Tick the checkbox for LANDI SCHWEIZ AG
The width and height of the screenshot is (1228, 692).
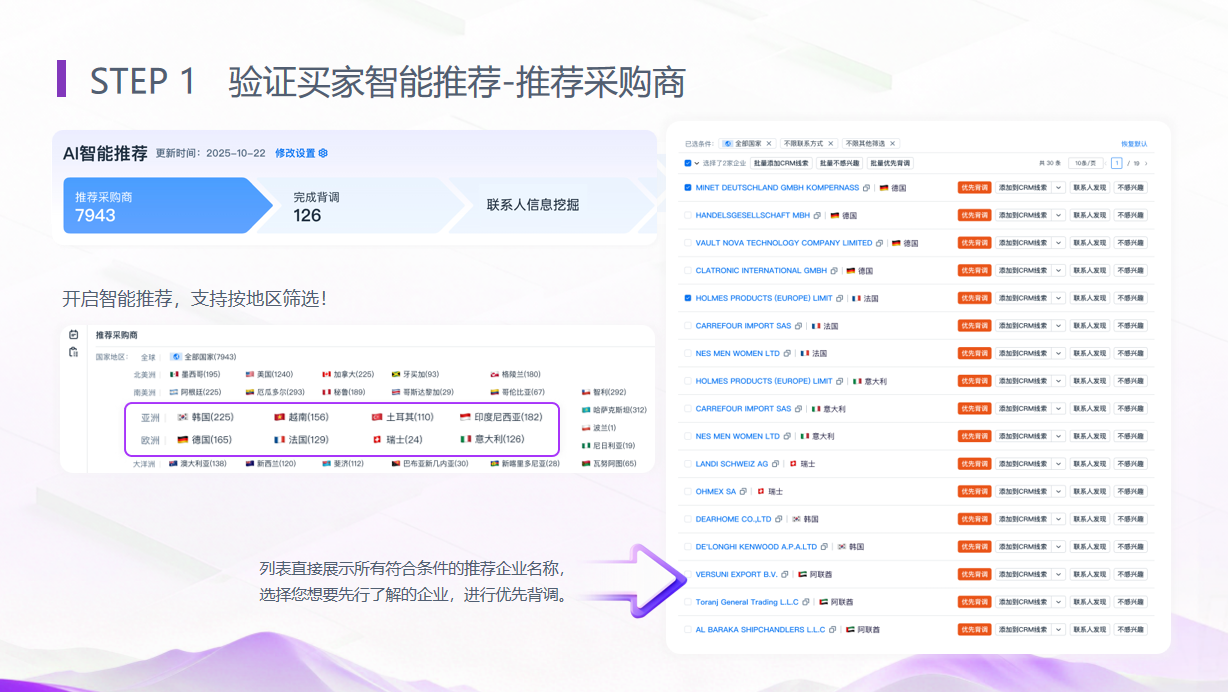[x=687, y=464]
